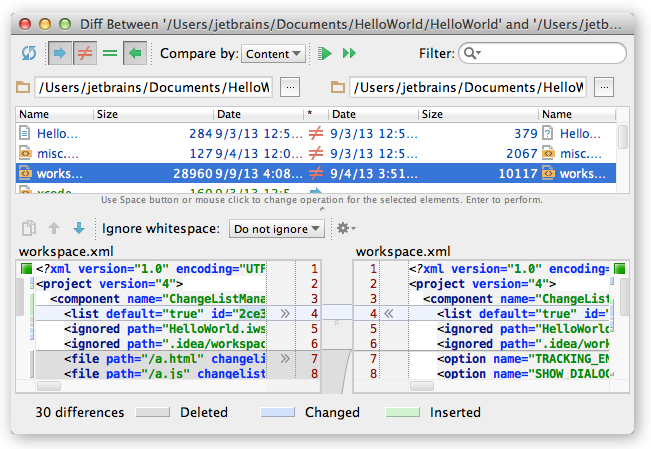
Task: Click the left browse (...) button
Action: coord(290,87)
